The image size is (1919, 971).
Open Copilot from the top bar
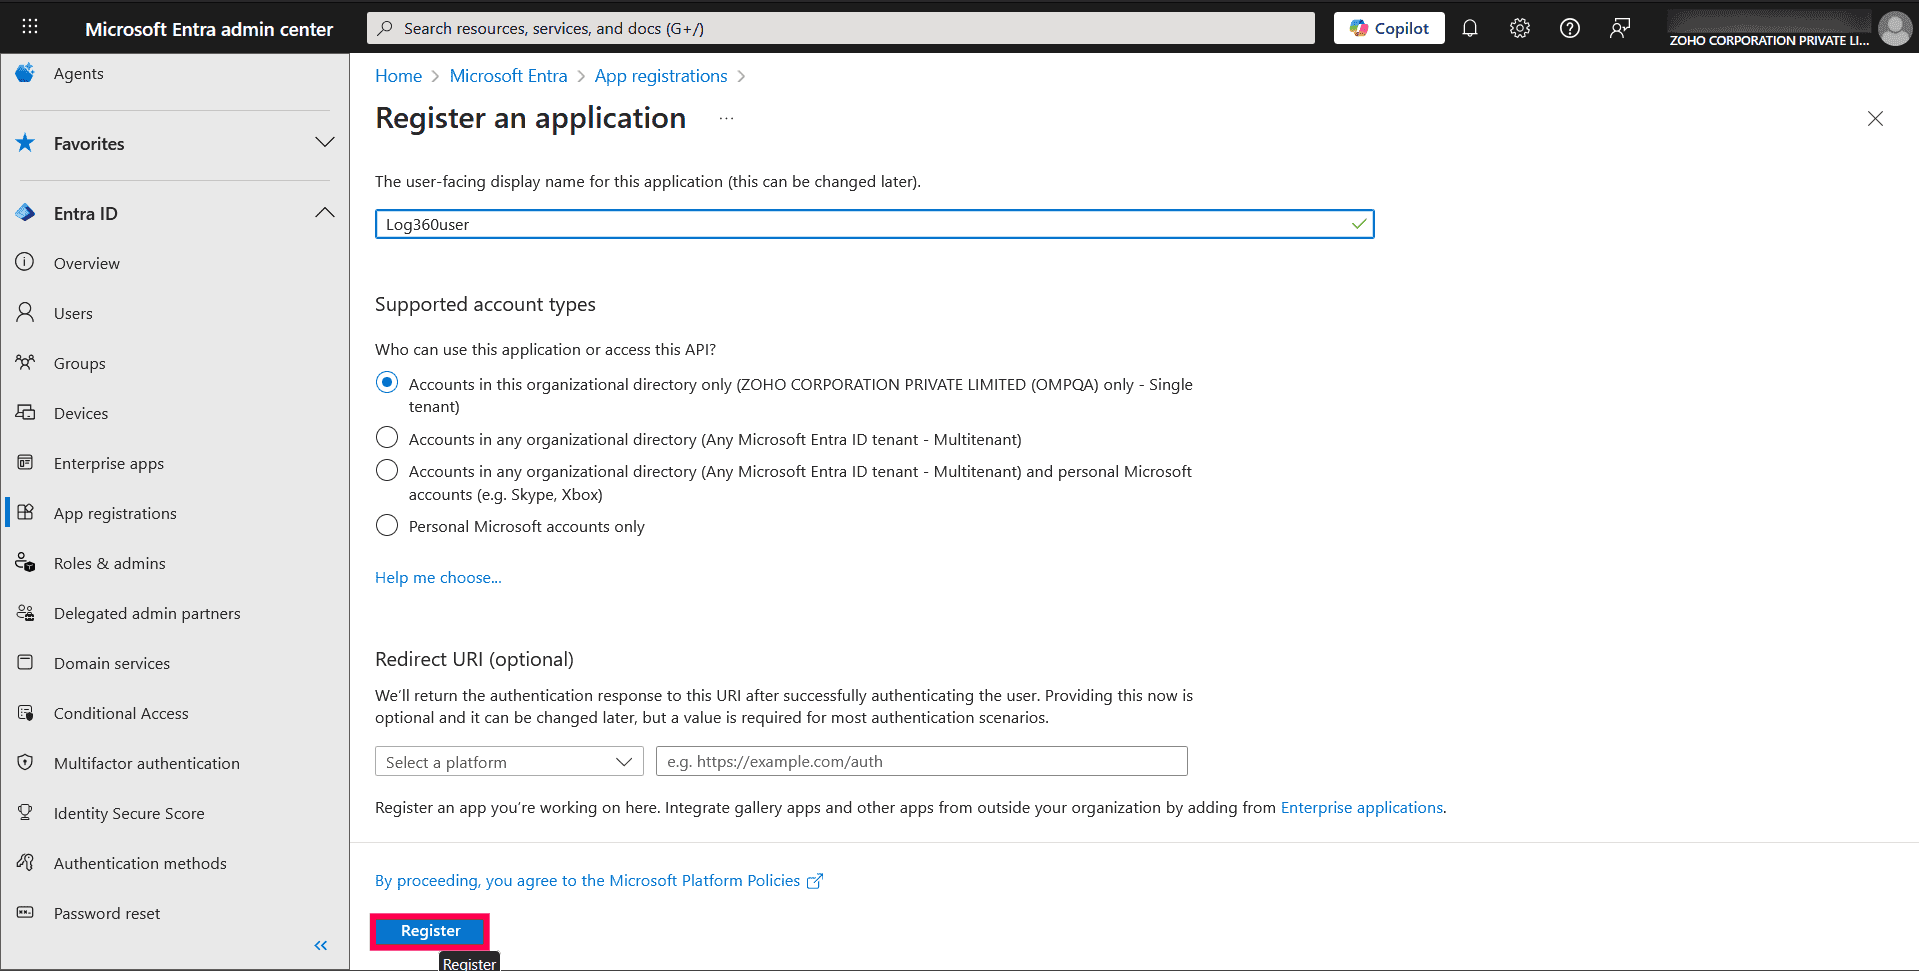1388,27
